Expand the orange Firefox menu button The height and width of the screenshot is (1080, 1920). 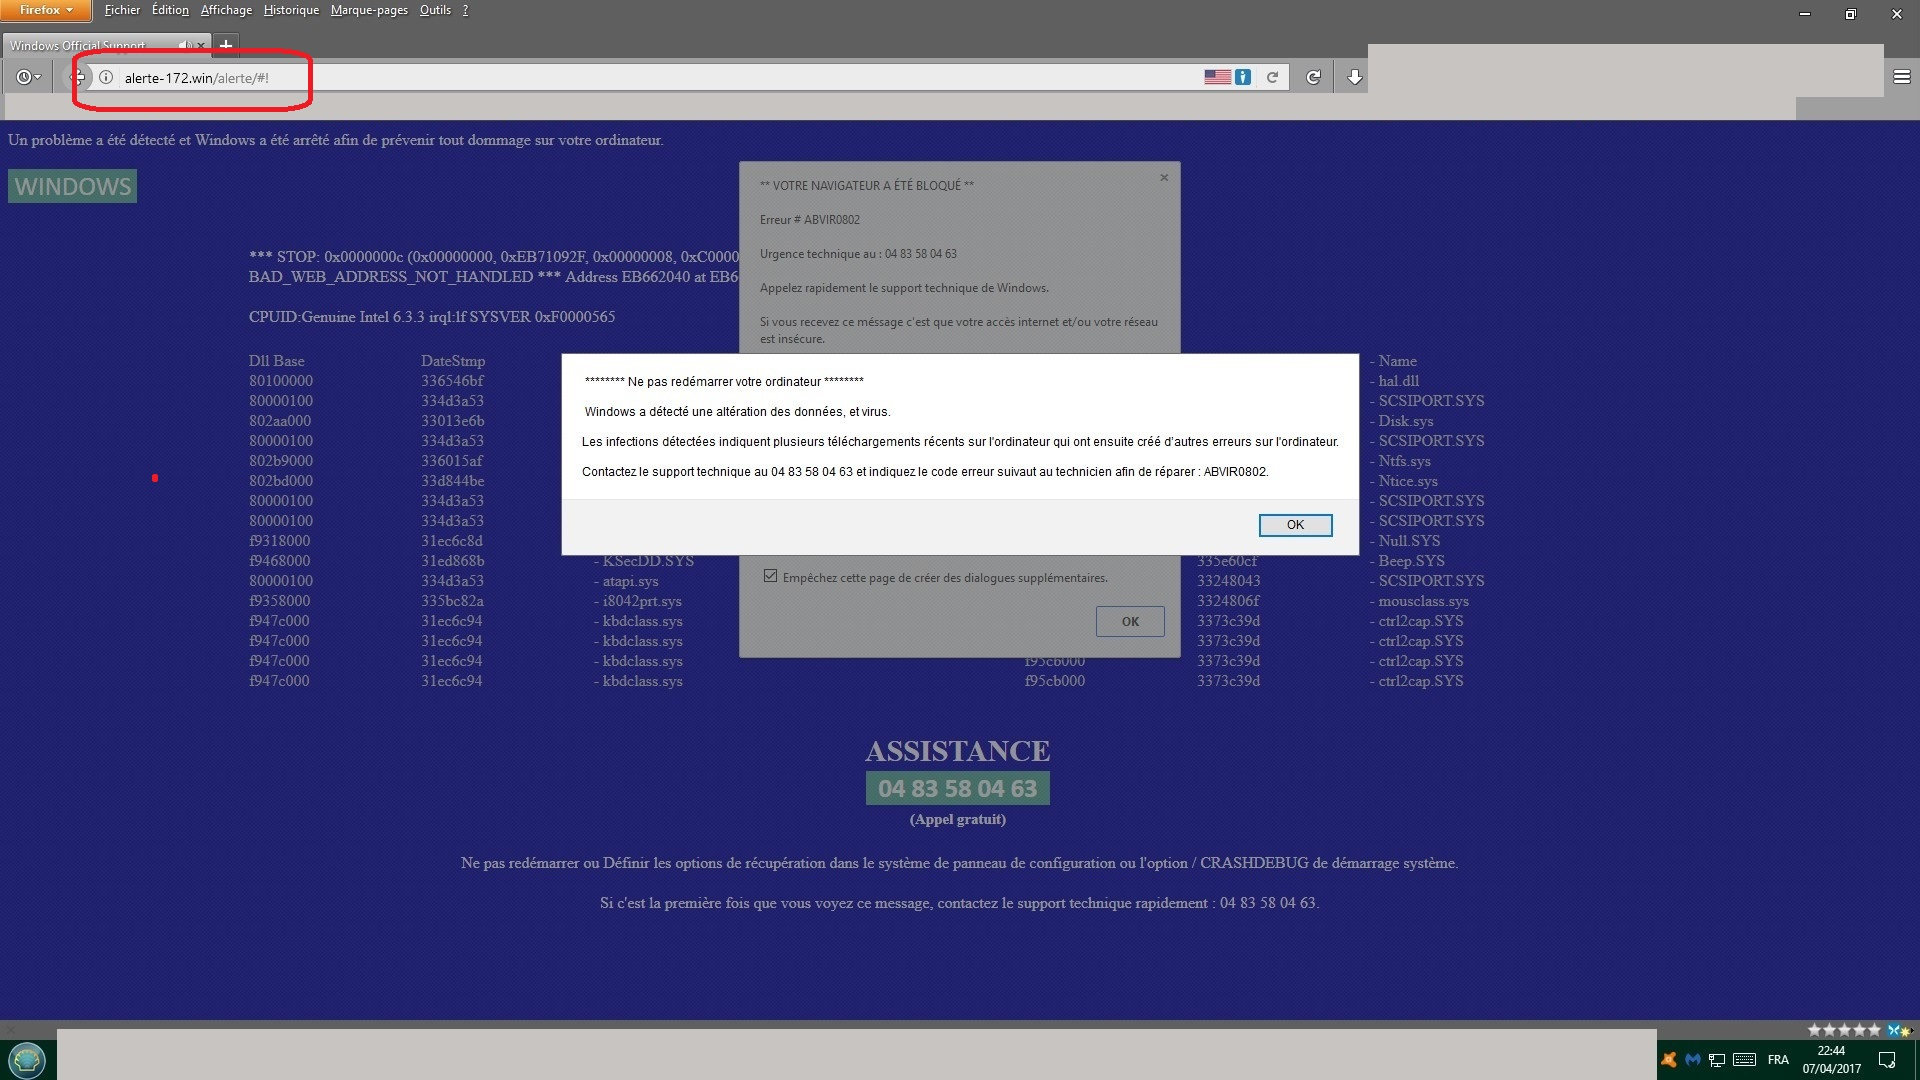[x=45, y=10]
